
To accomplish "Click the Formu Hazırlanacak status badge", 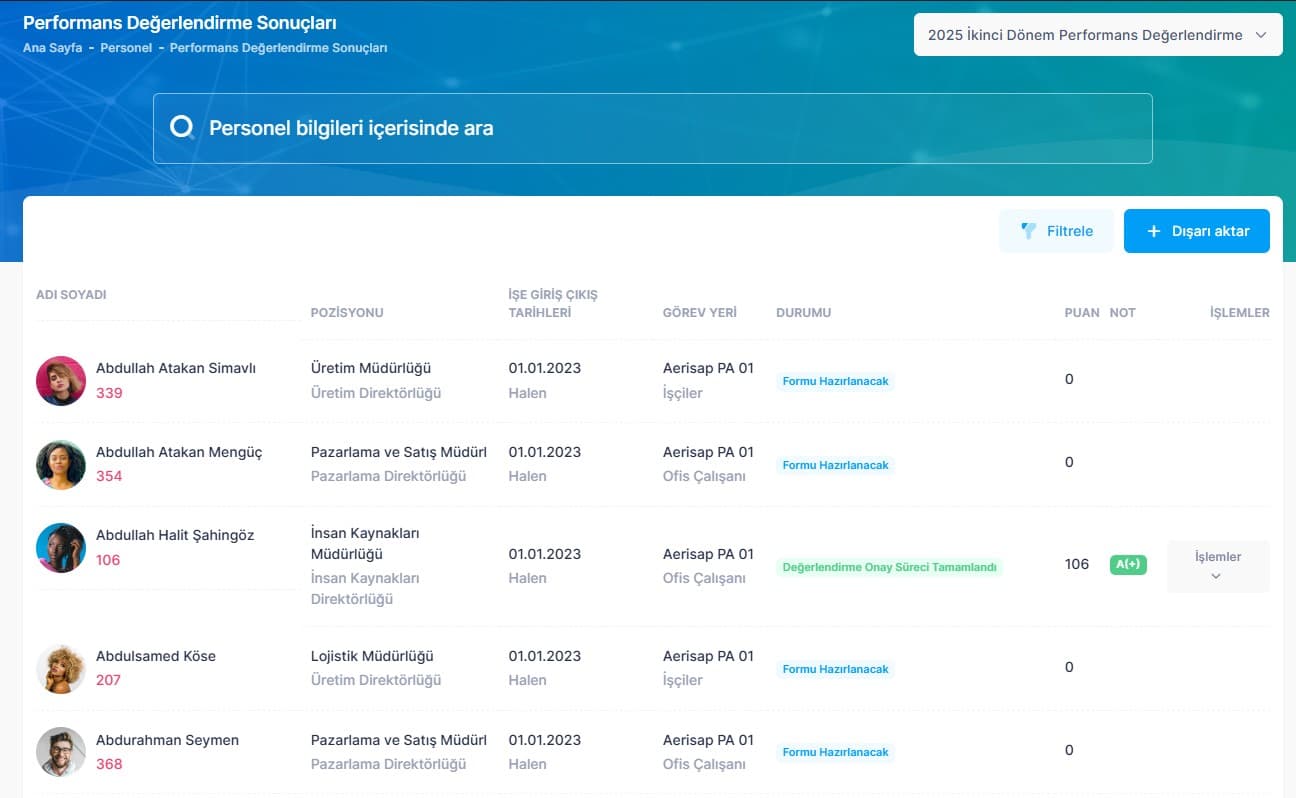I will tap(834, 381).
